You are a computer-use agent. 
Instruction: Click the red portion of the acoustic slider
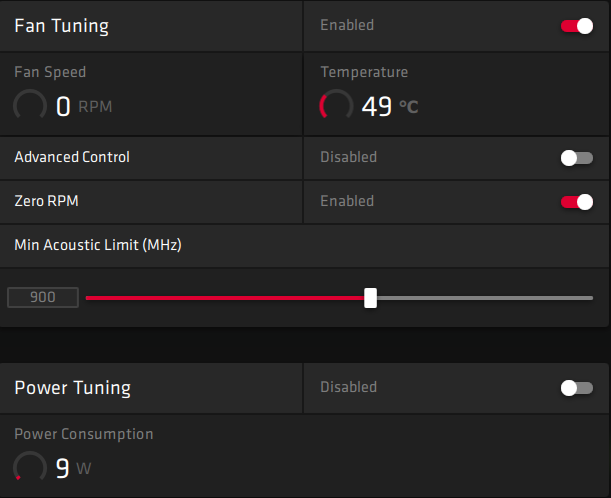[225, 298]
